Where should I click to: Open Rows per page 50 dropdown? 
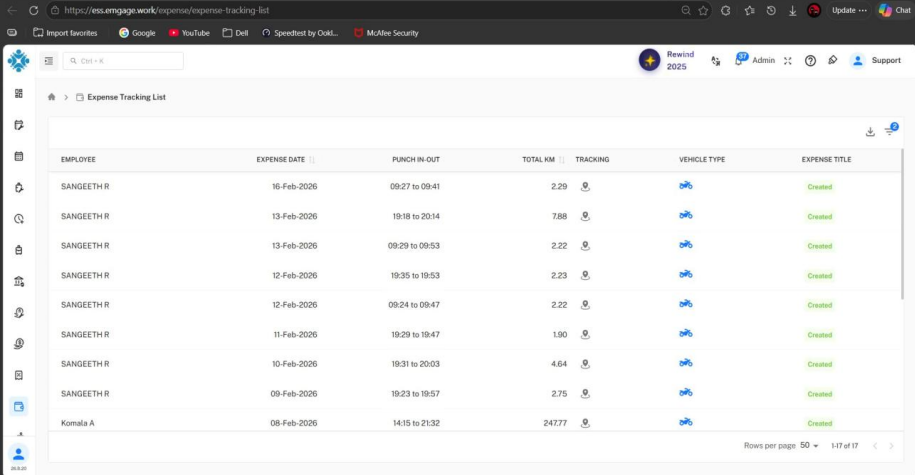pos(809,445)
